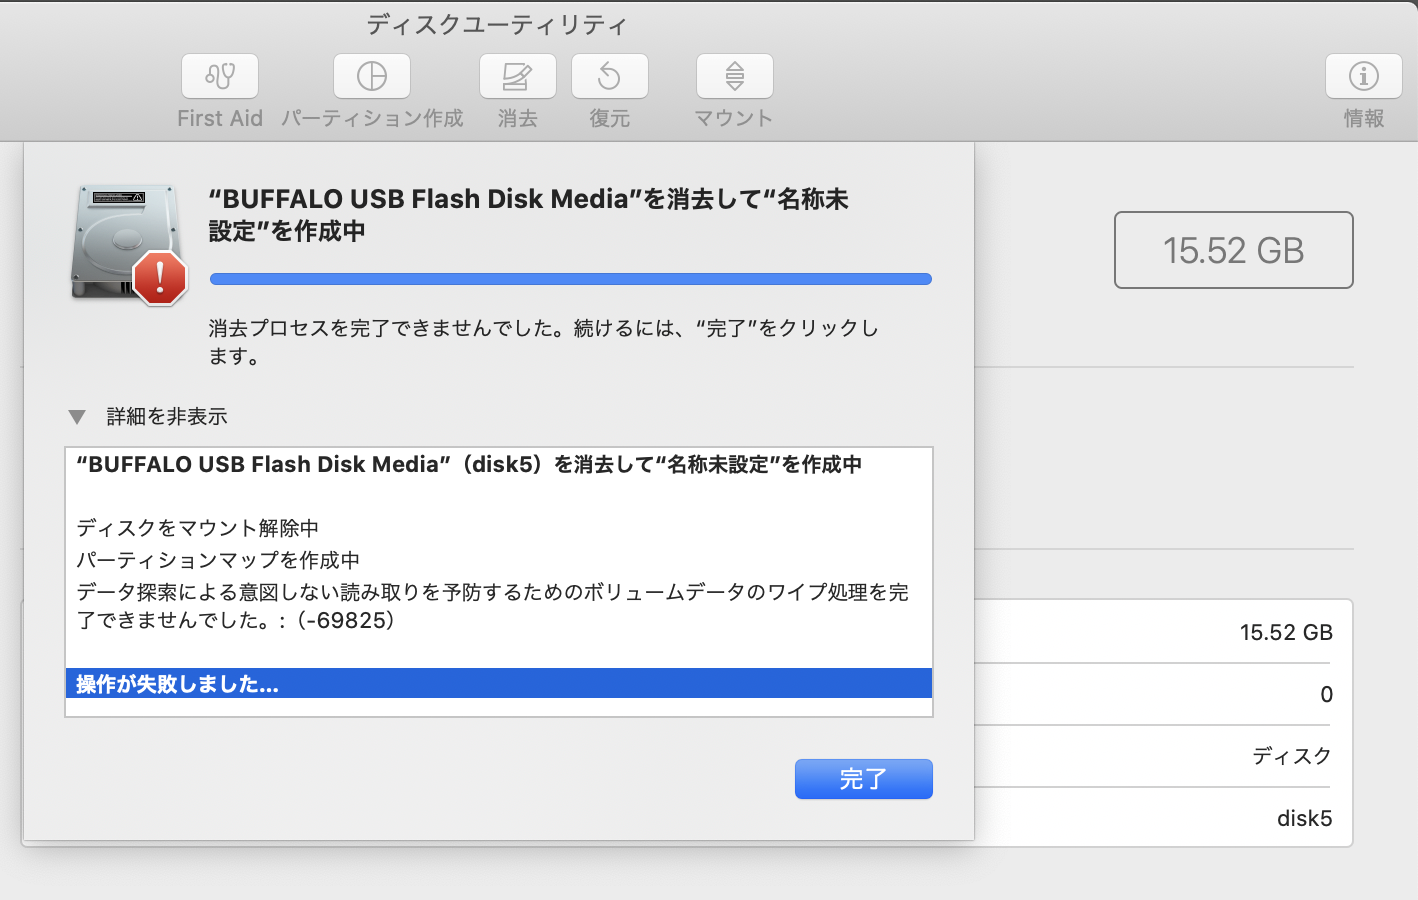1418x900 pixels.
Task: Click the First Aid toolbar label
Action: pyautogui.click(x=220, y=118)
